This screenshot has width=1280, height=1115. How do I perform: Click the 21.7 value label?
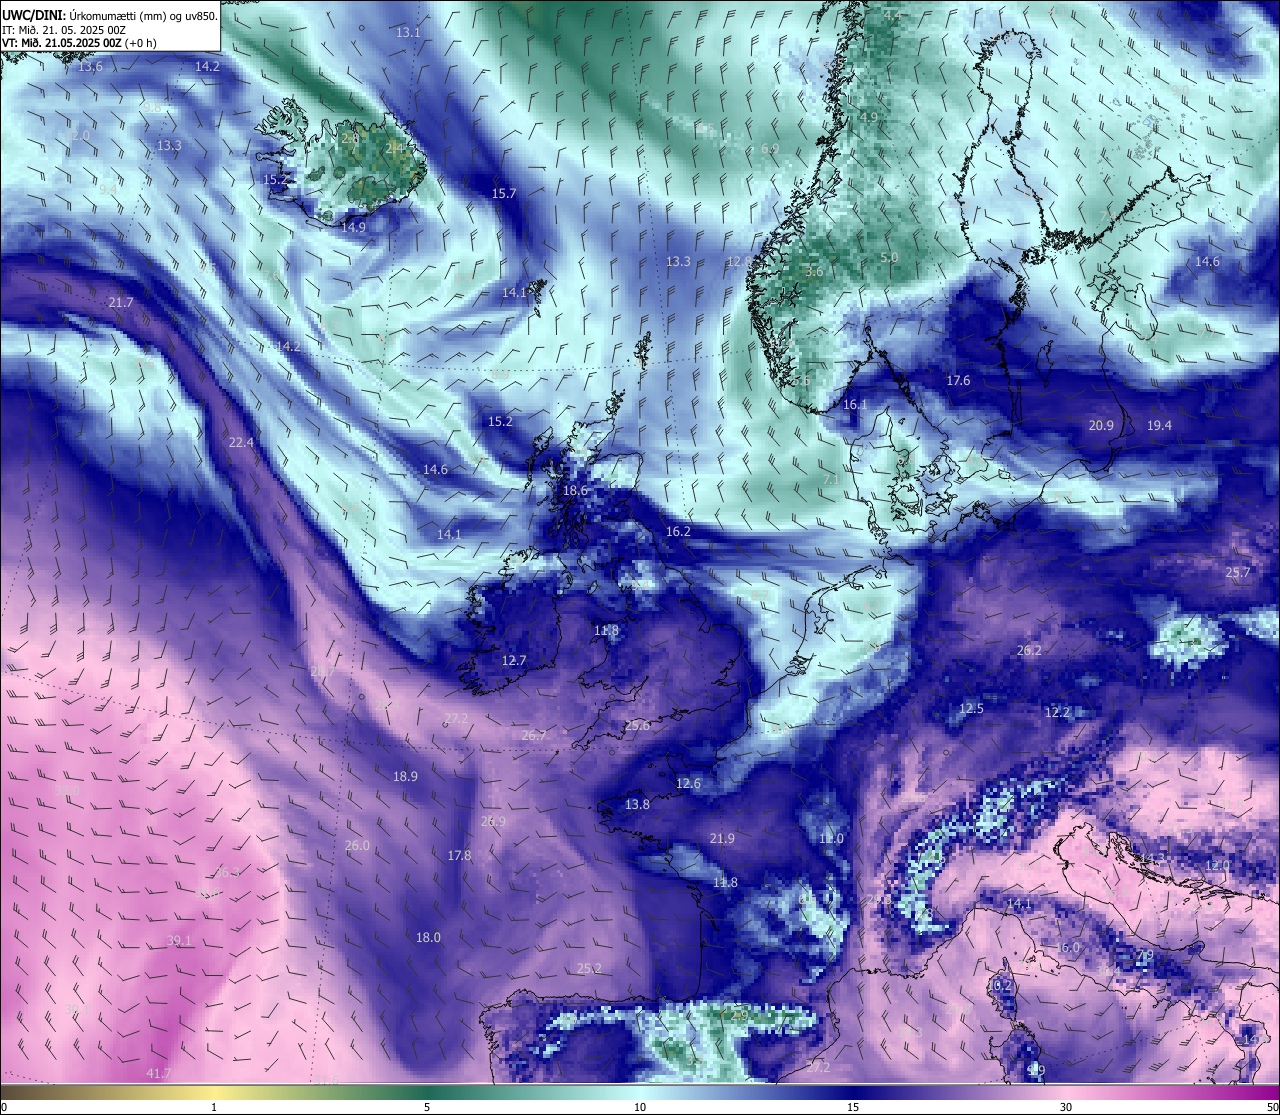click(x=121, y=302)
